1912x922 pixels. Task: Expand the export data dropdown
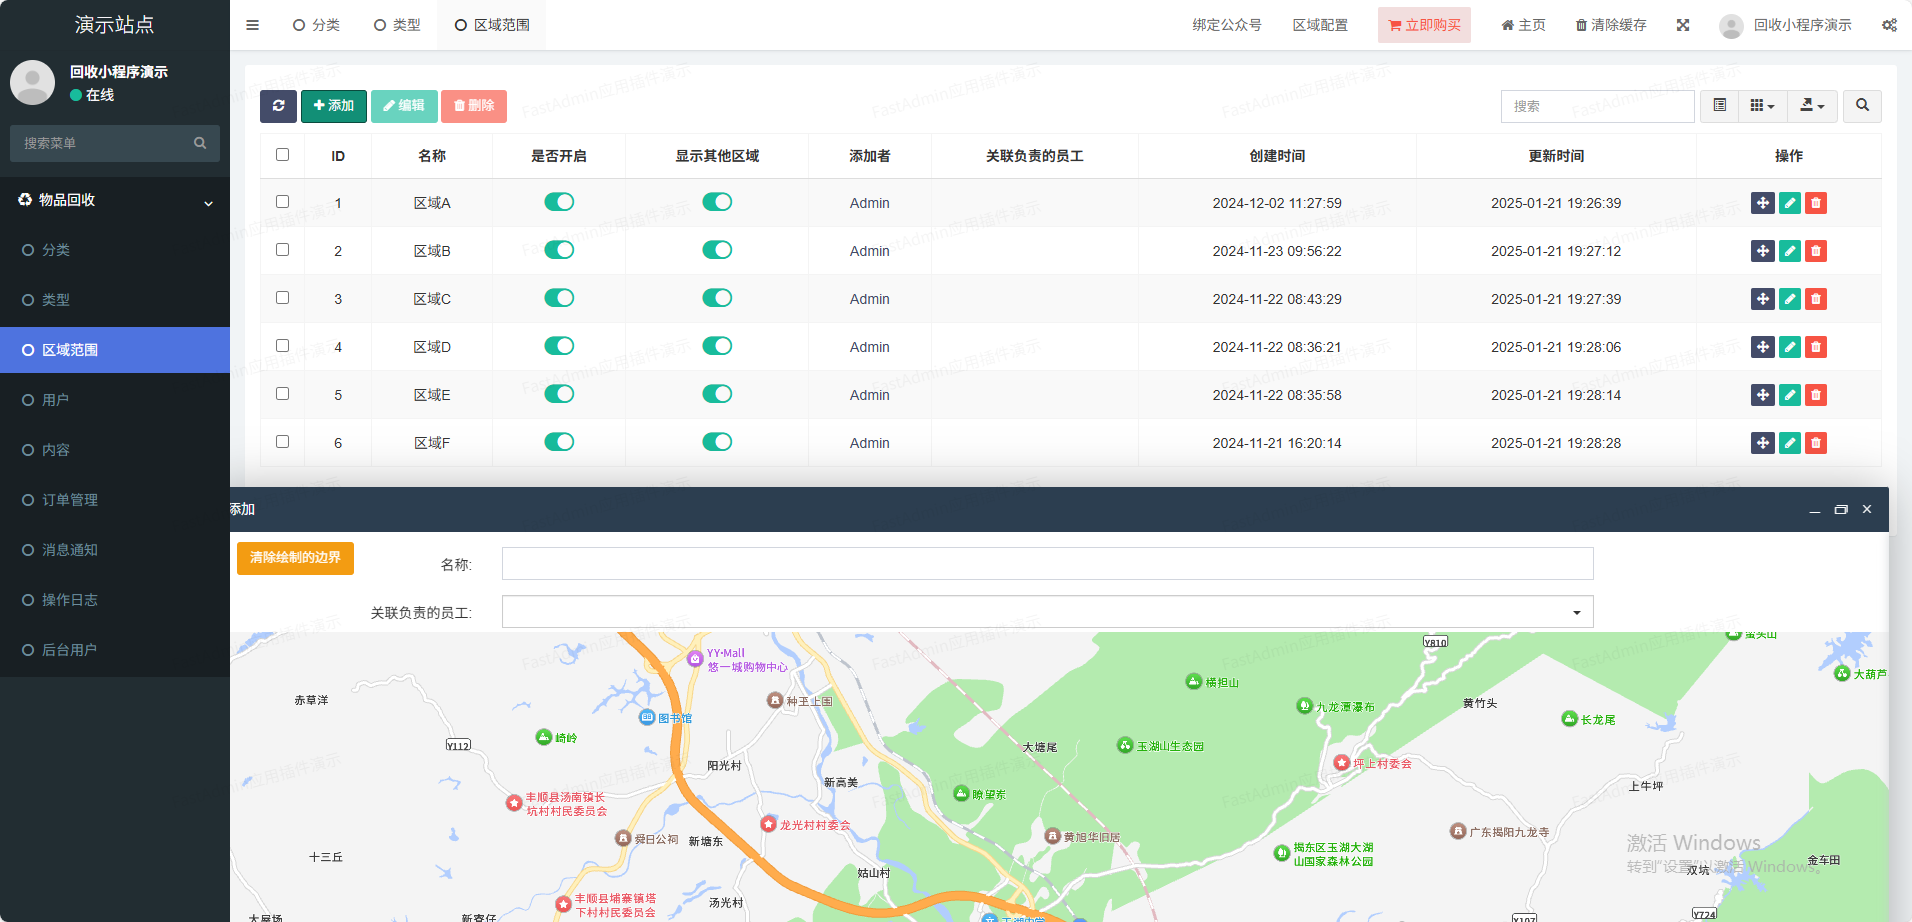(1812, 106)
